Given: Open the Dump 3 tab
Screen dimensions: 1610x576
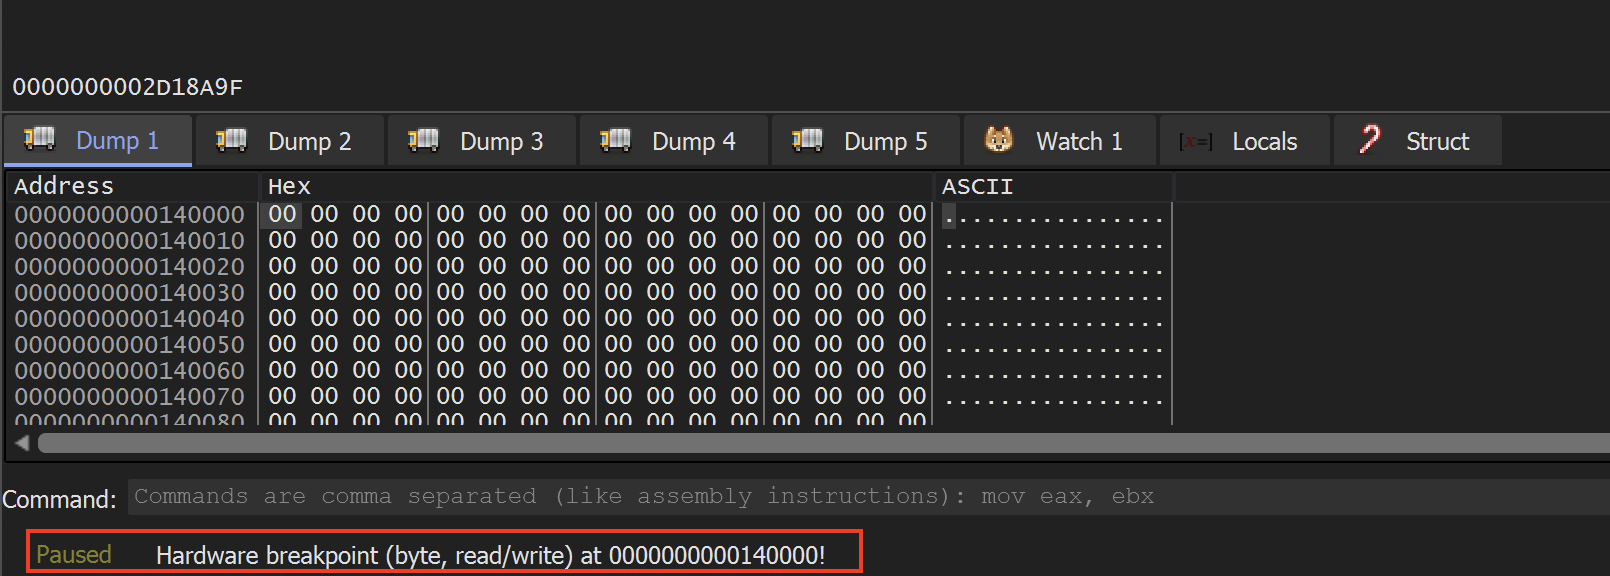Looking at the screenshot, I should [482, 141].
